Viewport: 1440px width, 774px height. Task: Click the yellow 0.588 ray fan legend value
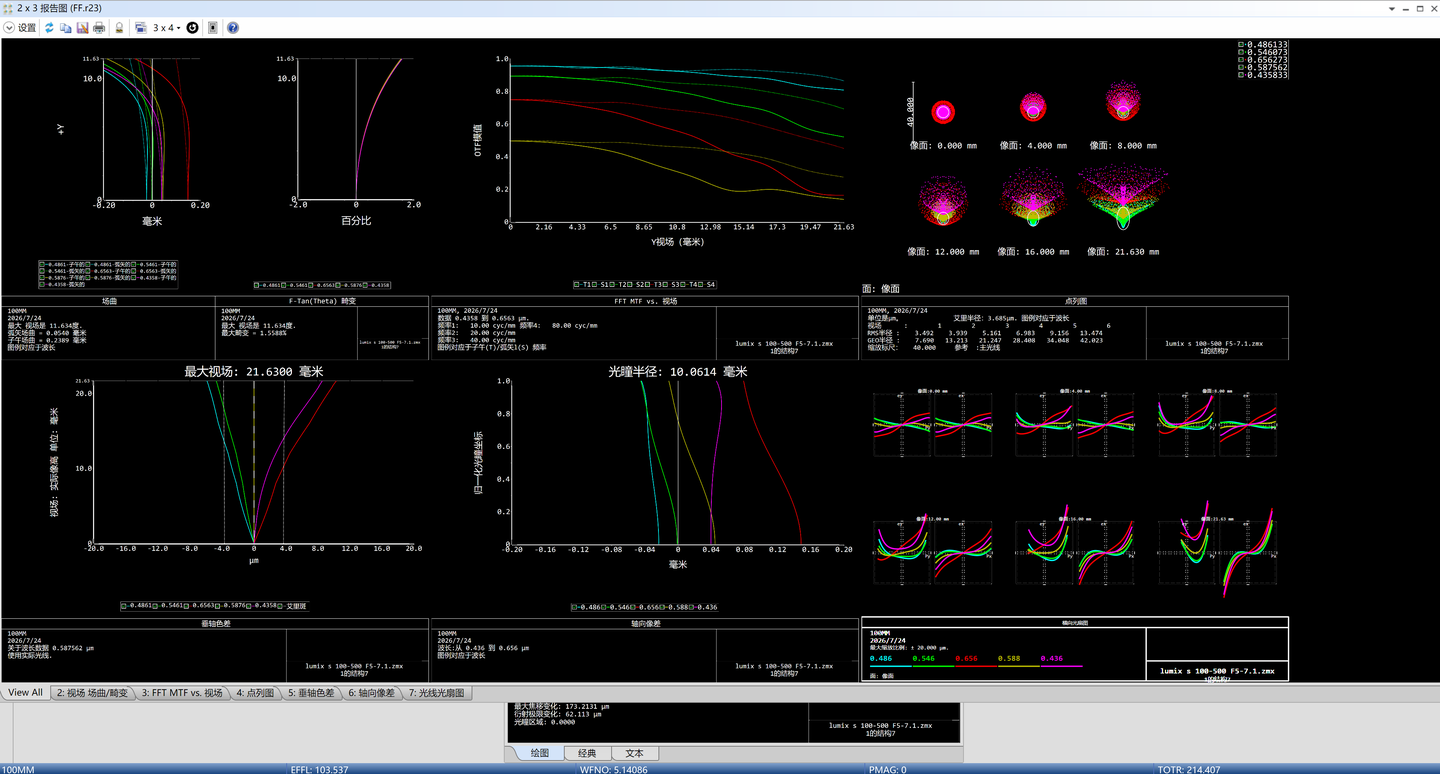(x=1009, y=658)
